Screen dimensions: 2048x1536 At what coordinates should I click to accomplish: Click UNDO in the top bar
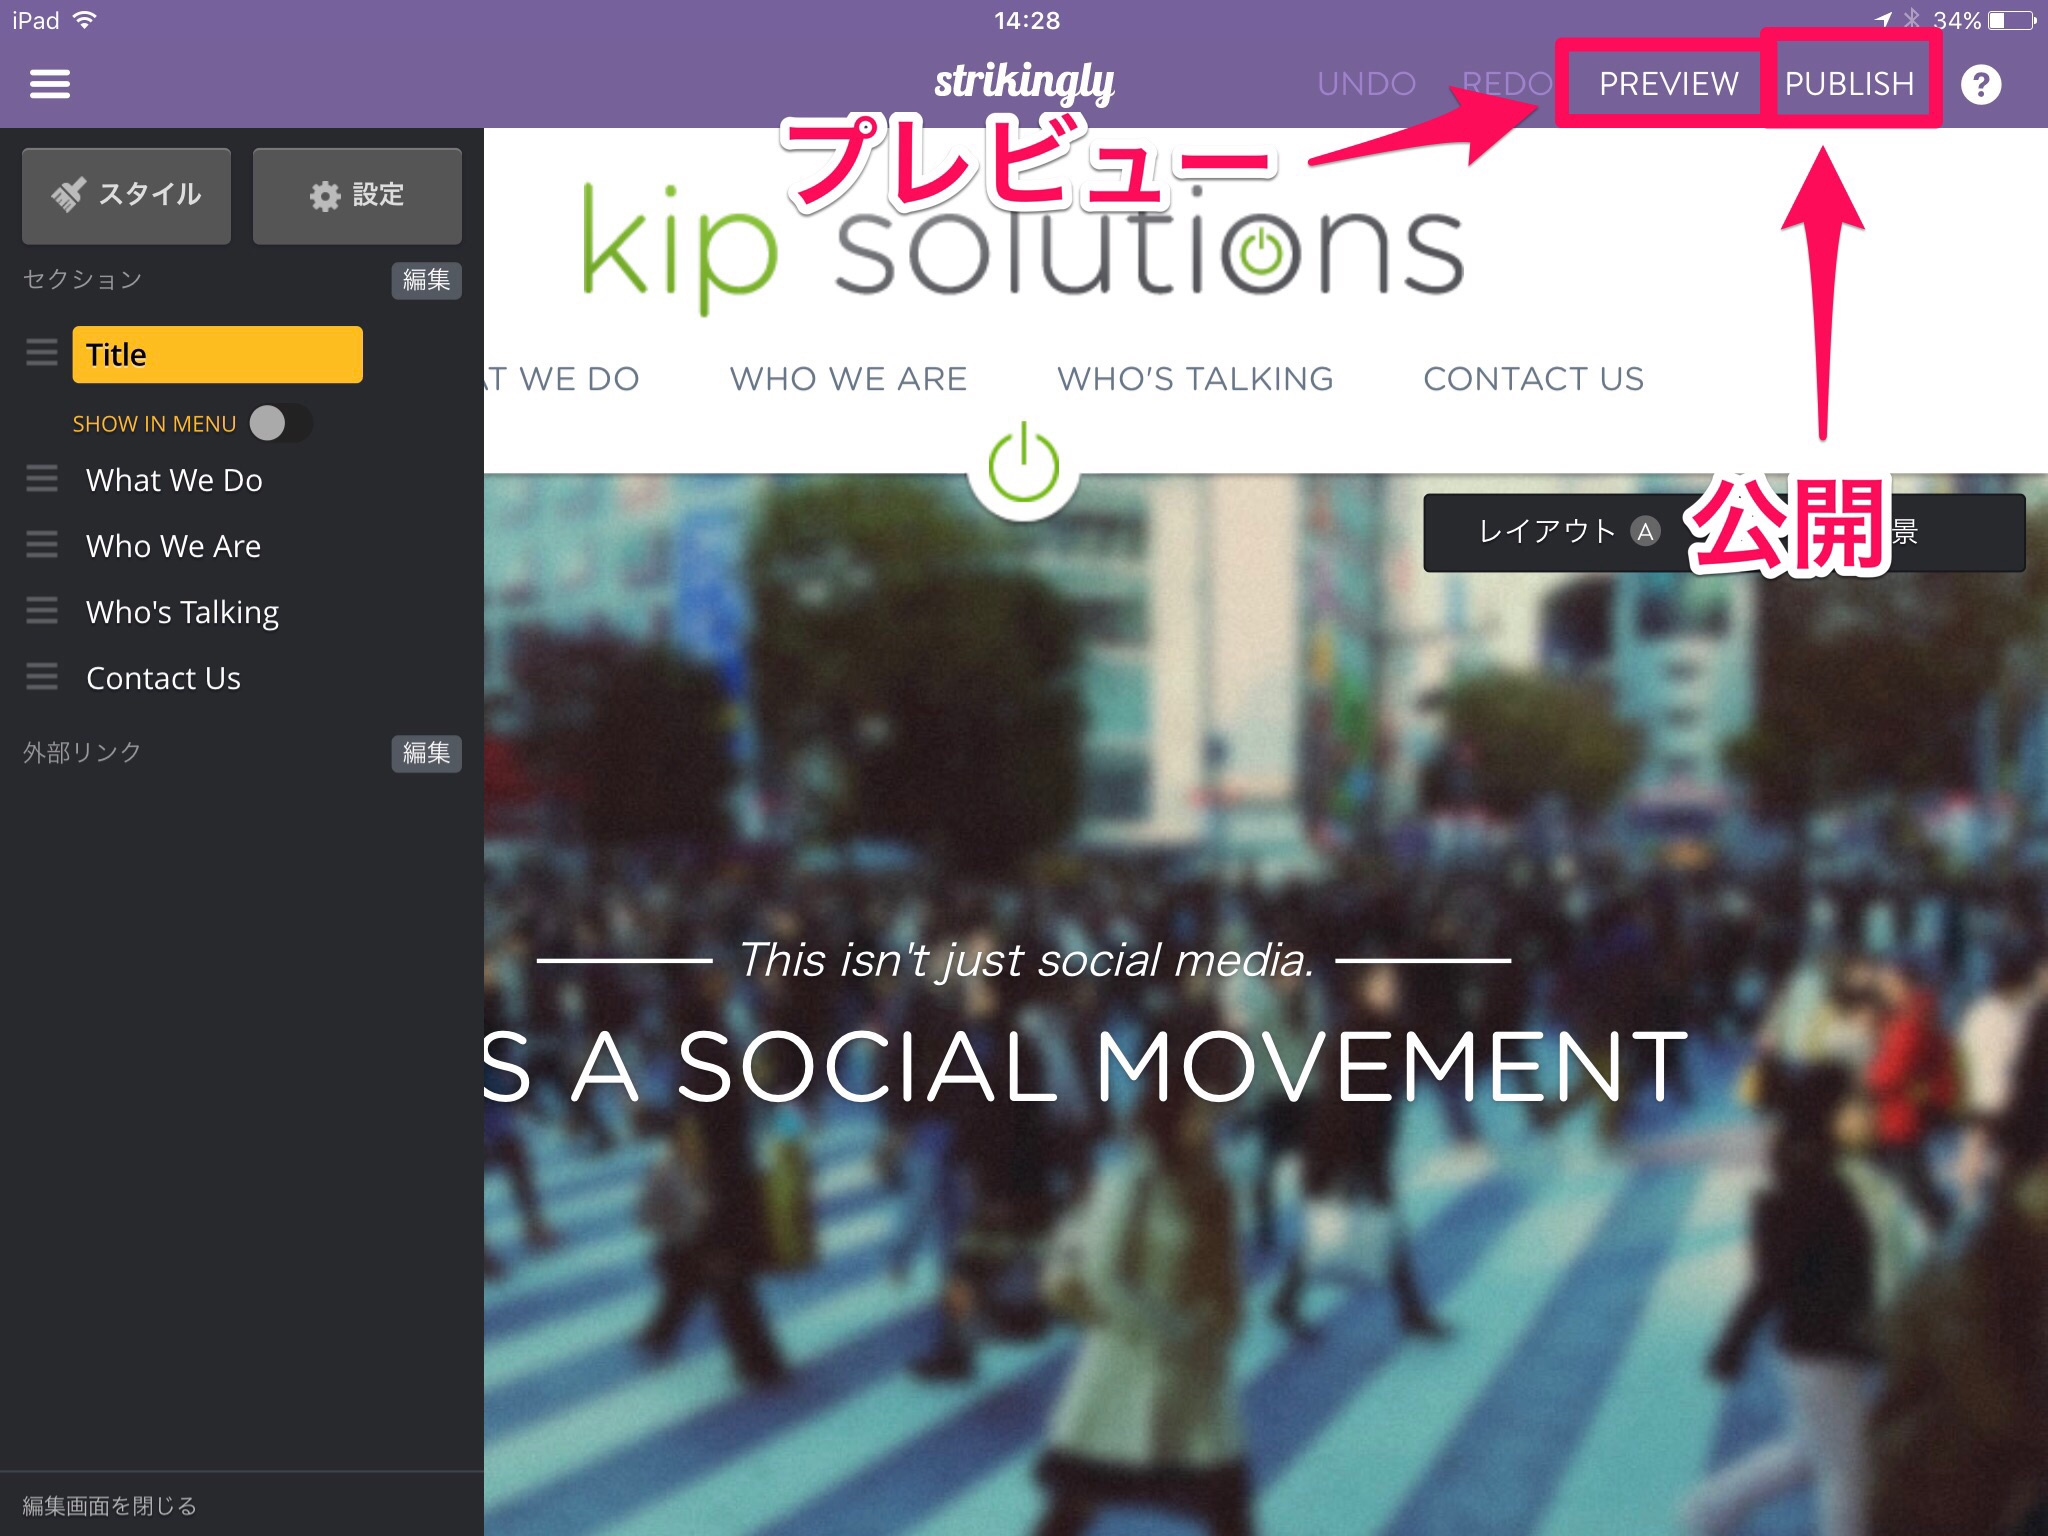tap(1366, 84)
